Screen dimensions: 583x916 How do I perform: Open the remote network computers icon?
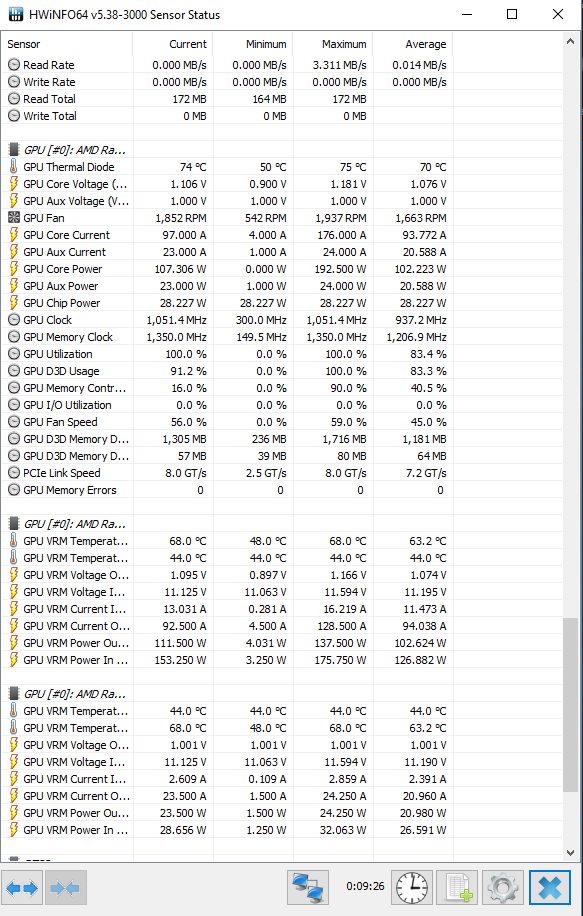coord(307,888)
